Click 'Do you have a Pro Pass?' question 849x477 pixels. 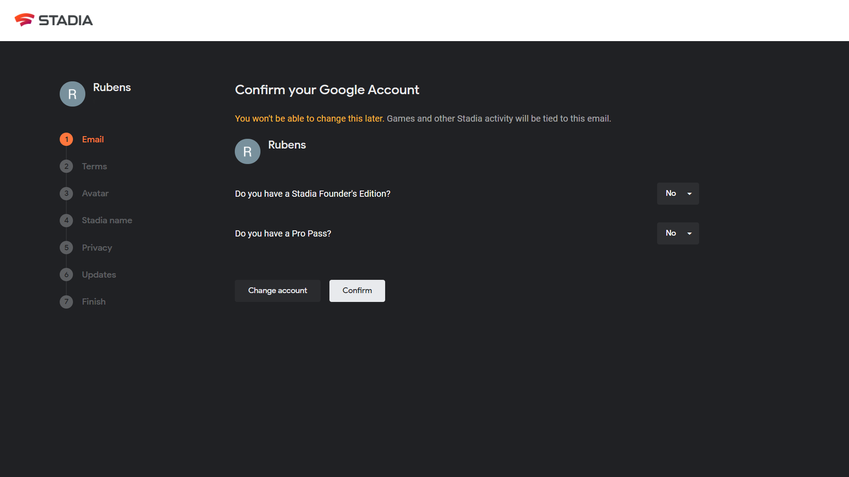[x=283, y=233]
